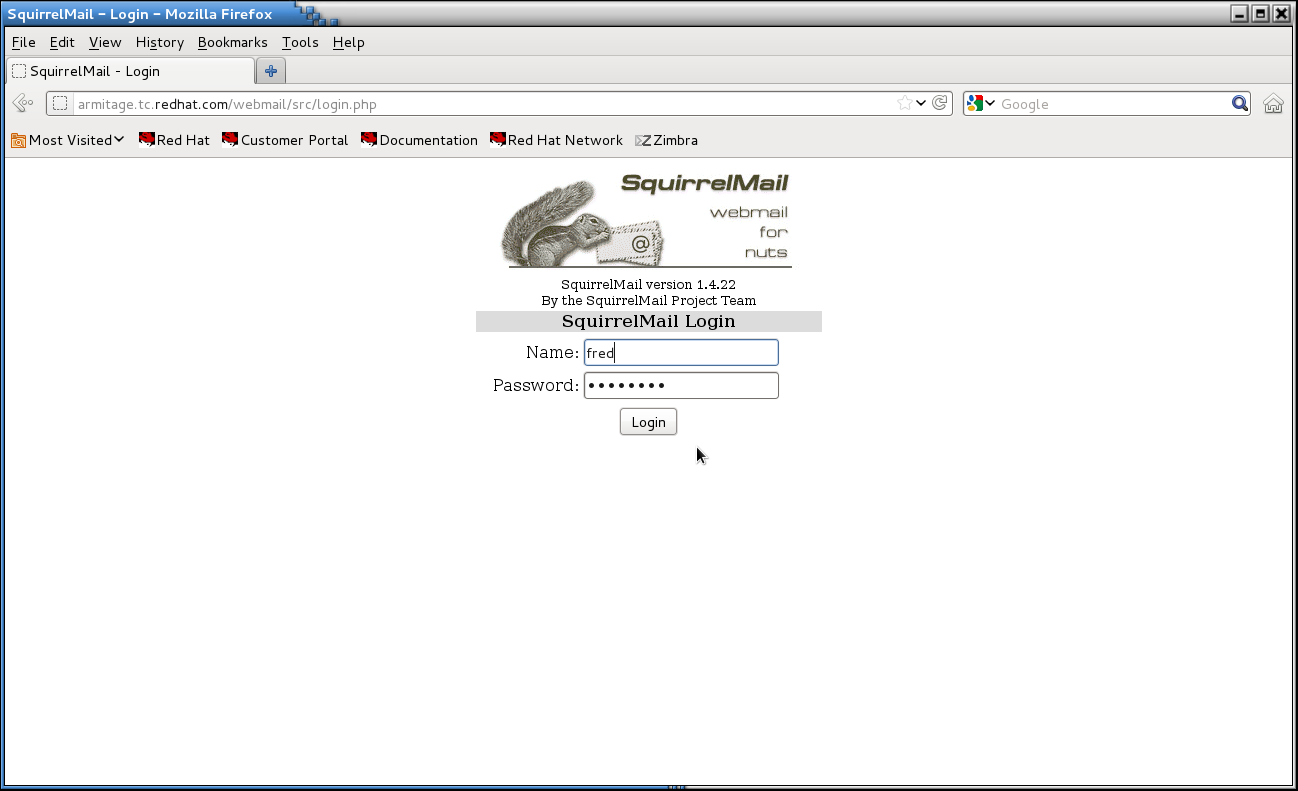Open the Red Hat bookmark

174,140
